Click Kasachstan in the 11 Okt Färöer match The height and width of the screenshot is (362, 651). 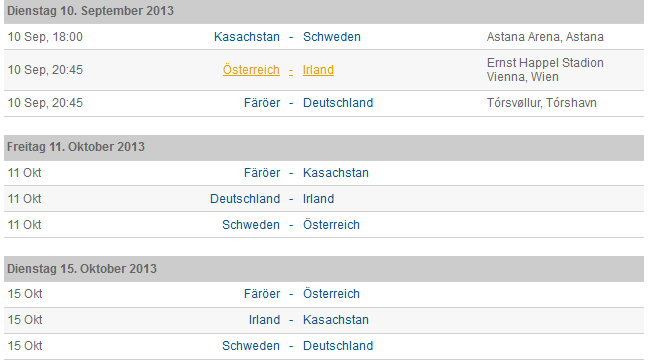(x=335, y=173)
